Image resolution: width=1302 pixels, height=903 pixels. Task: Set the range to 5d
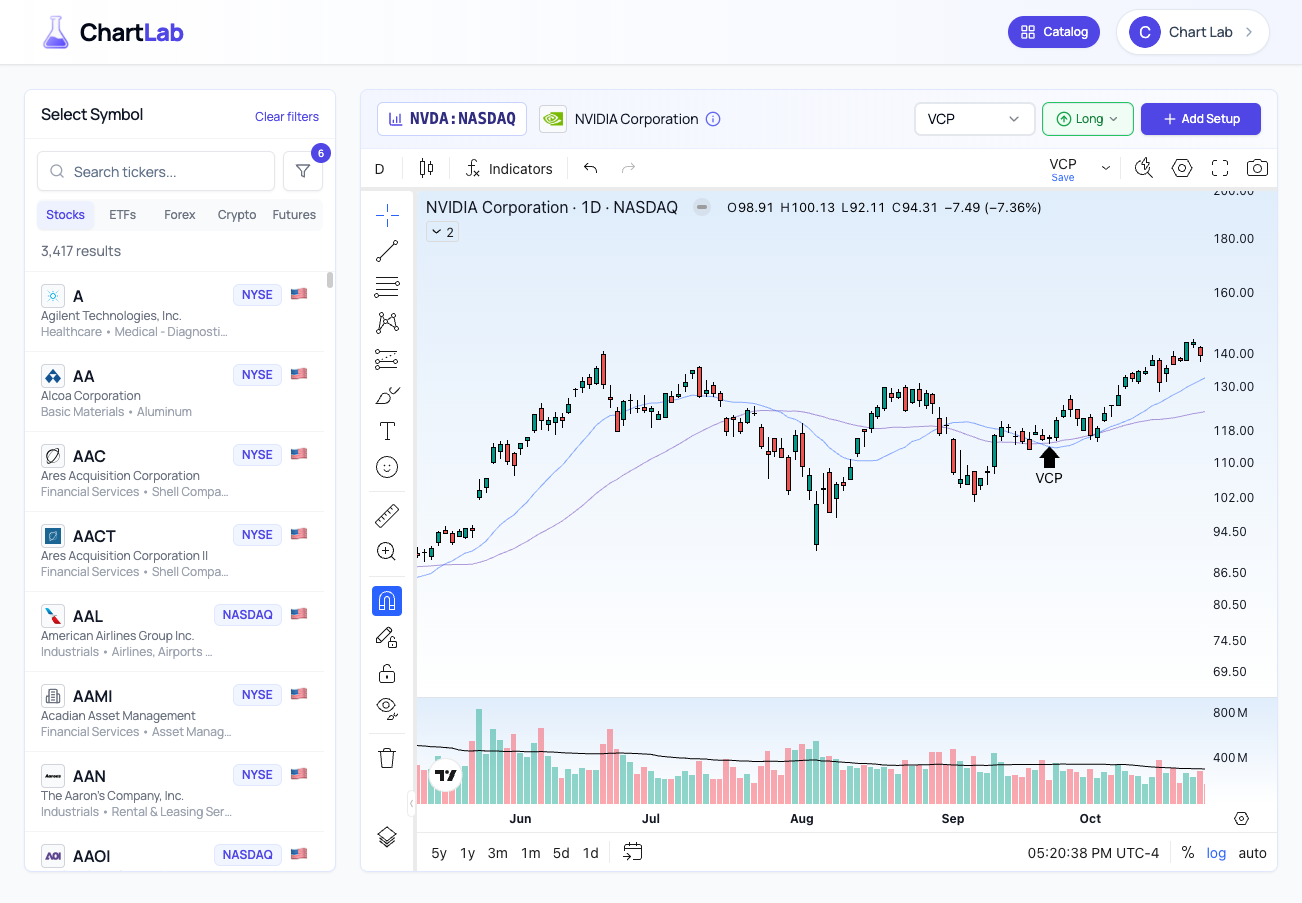coord(561,853)
